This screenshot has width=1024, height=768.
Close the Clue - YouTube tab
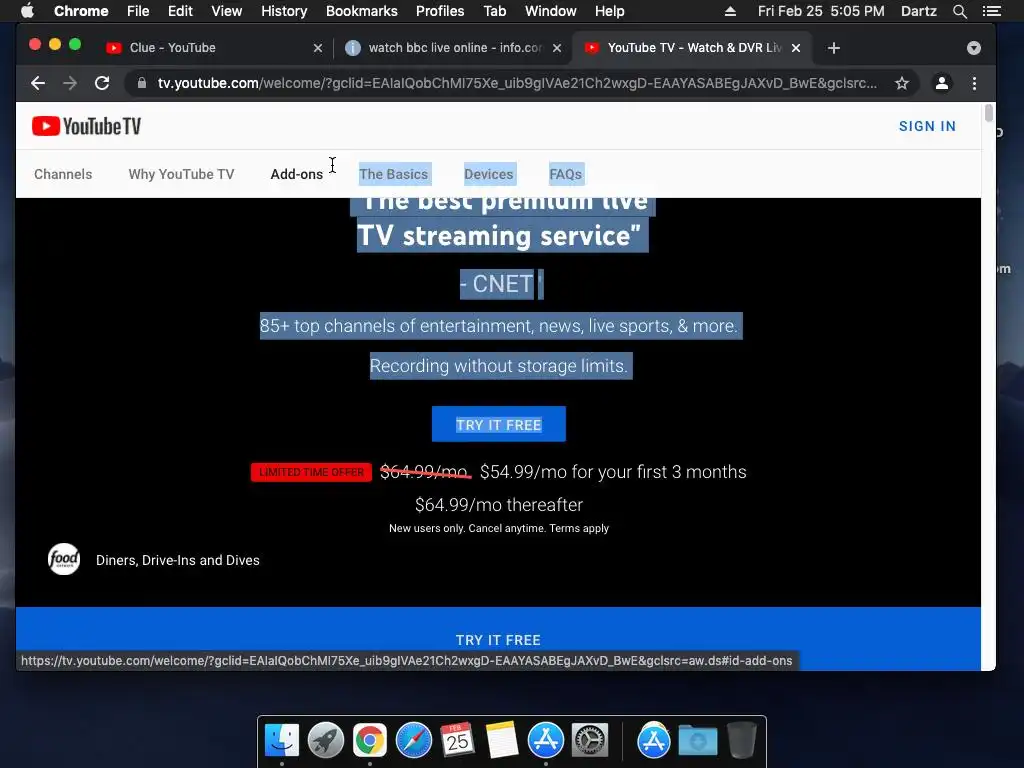point(318,48)
